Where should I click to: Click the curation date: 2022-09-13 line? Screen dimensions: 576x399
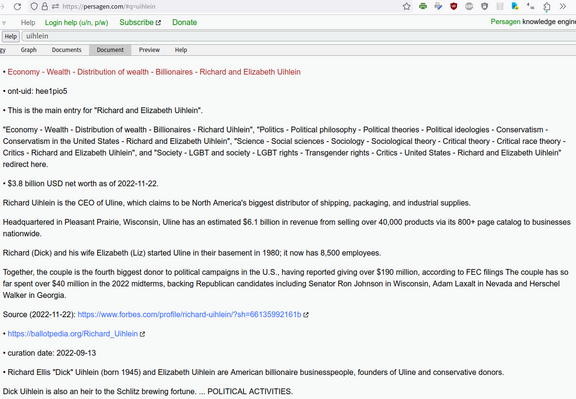(x=51, y=353)
